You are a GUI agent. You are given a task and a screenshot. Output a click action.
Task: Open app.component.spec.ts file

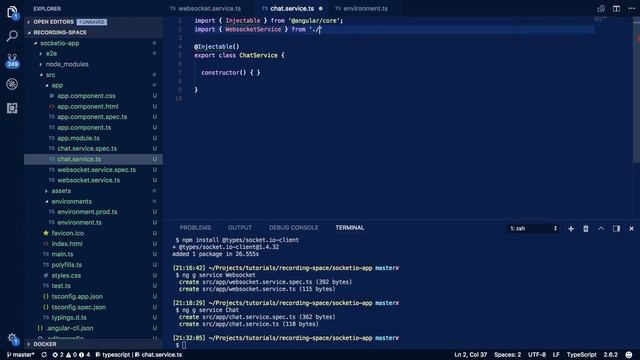[x=92, y=117]
